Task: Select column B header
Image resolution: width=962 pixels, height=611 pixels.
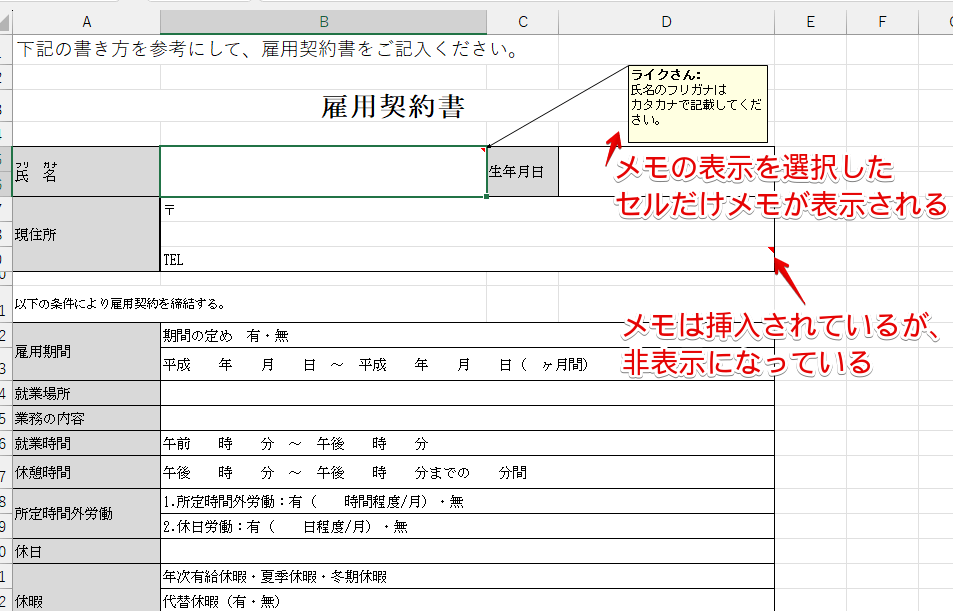Action: pos(320,20)
